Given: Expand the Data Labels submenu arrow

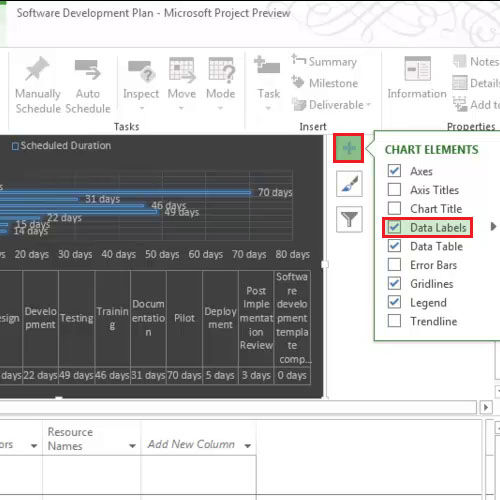Looking at the screenshot, I should click(493, 227).
